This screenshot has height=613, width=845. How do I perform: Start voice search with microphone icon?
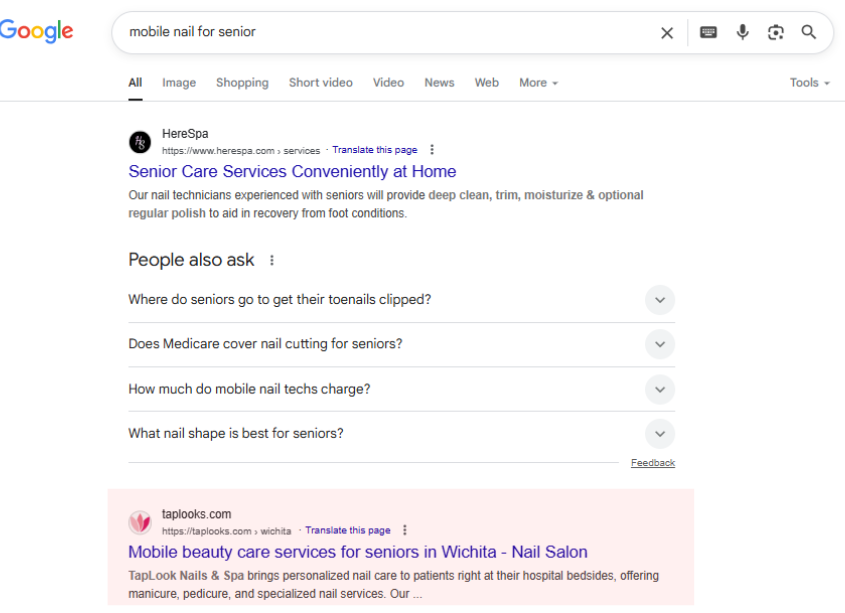[743, 32]
